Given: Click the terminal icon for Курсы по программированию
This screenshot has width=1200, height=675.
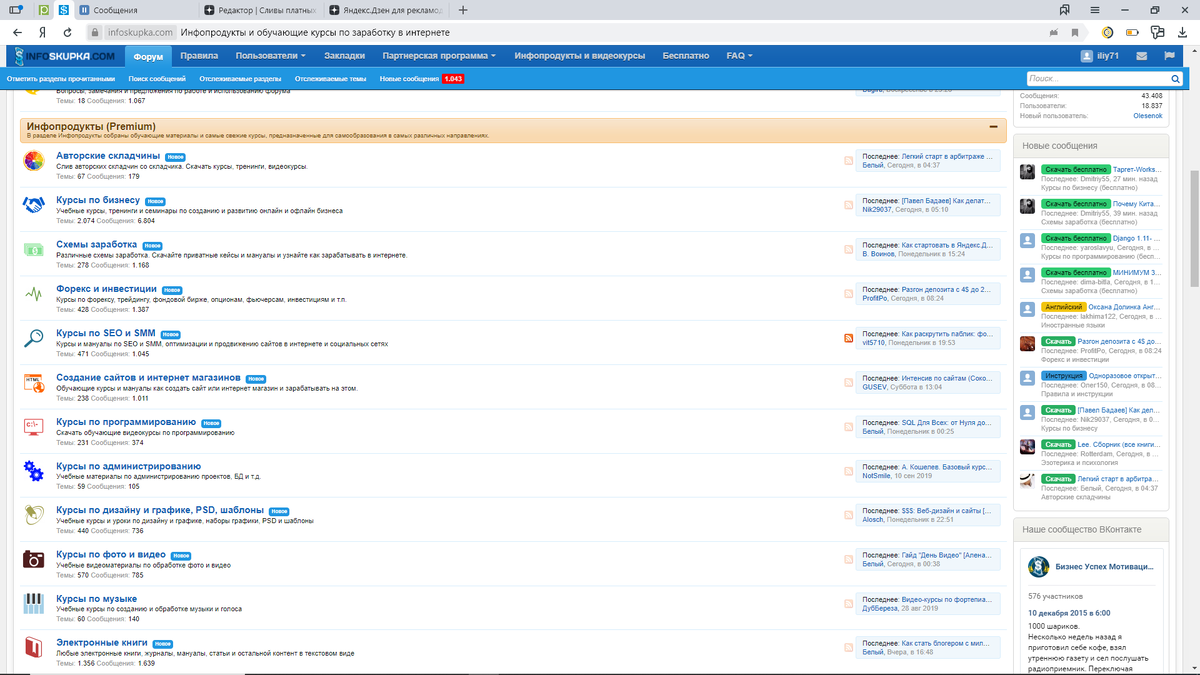Looking at the screenshot, I should (34, 426).
